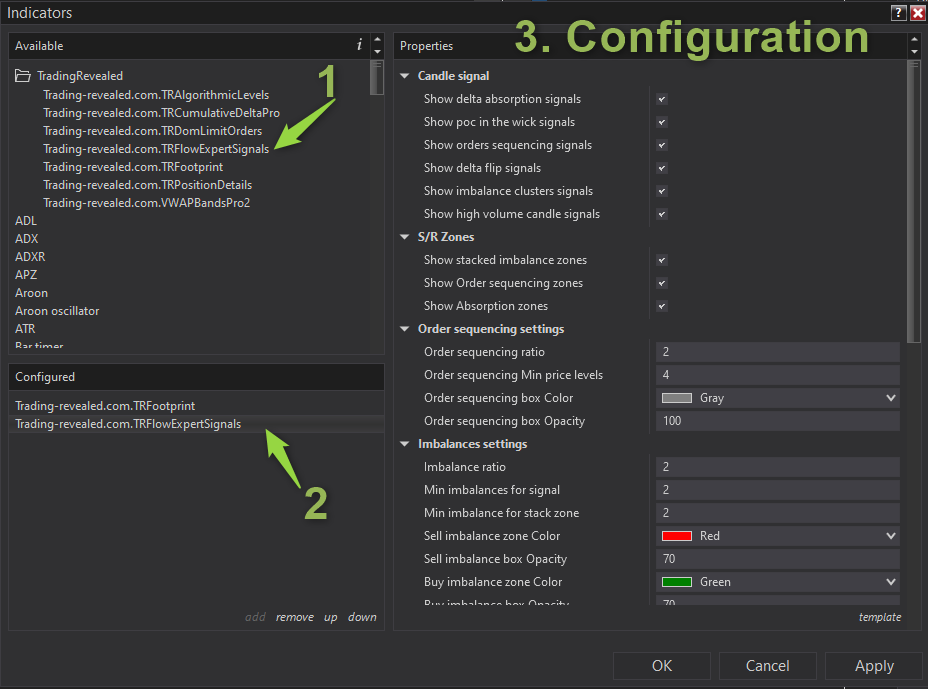The width and height of the screenshot is (928, 689).
Task: Close the Indicators dialog window
Action: click(x=917, y=12)
